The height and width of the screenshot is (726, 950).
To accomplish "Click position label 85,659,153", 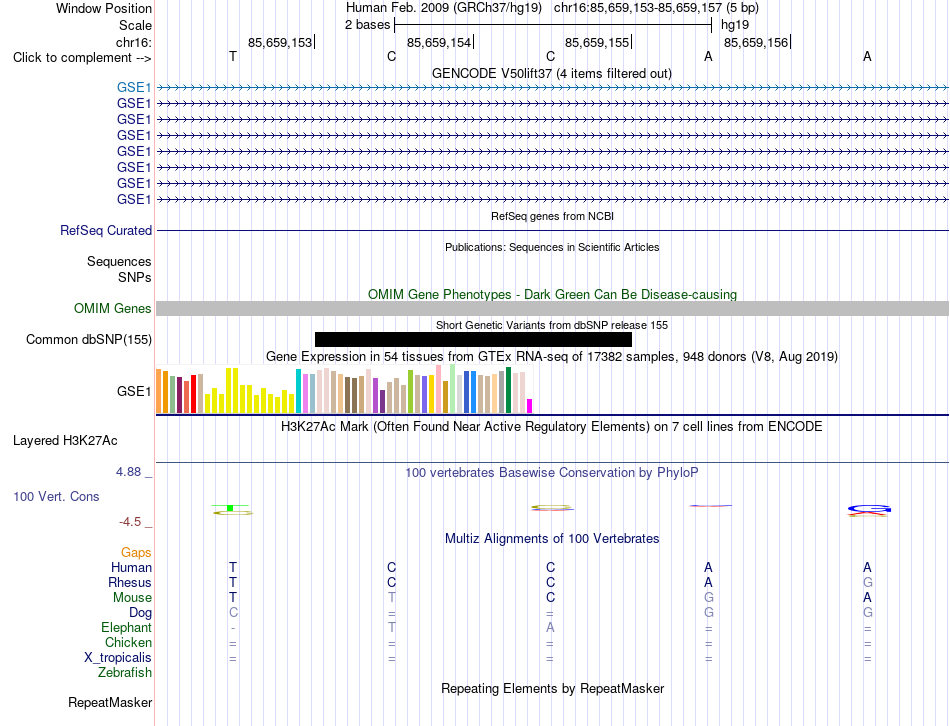I will click(280, 42).
